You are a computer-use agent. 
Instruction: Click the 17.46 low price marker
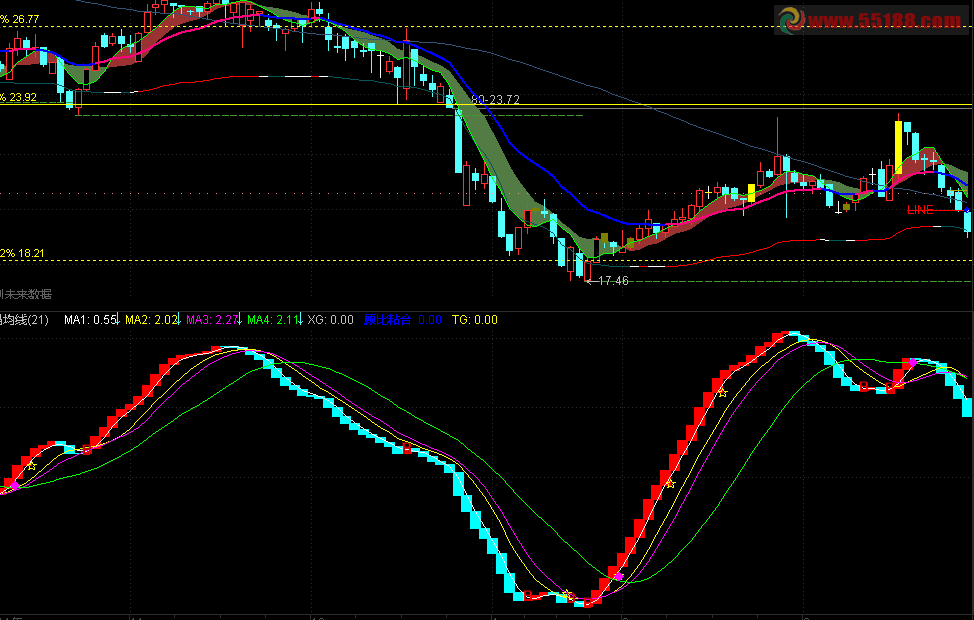612,281
